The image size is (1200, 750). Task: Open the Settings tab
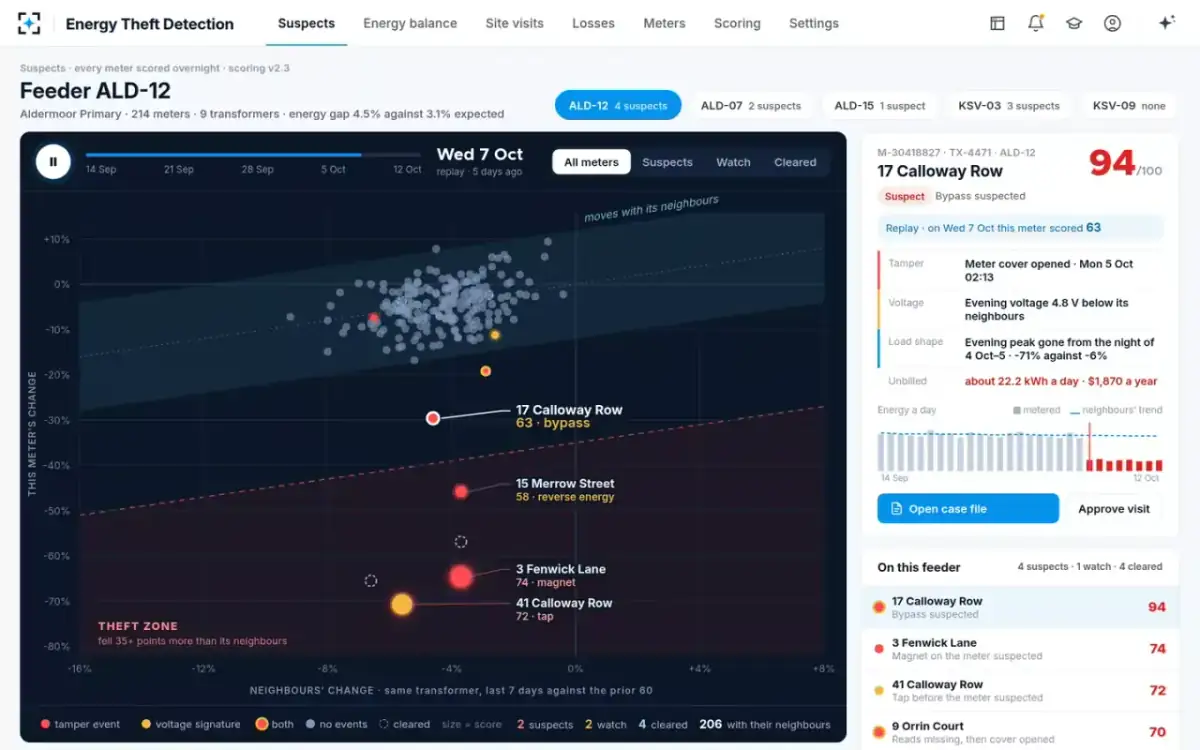coord(814,23)
